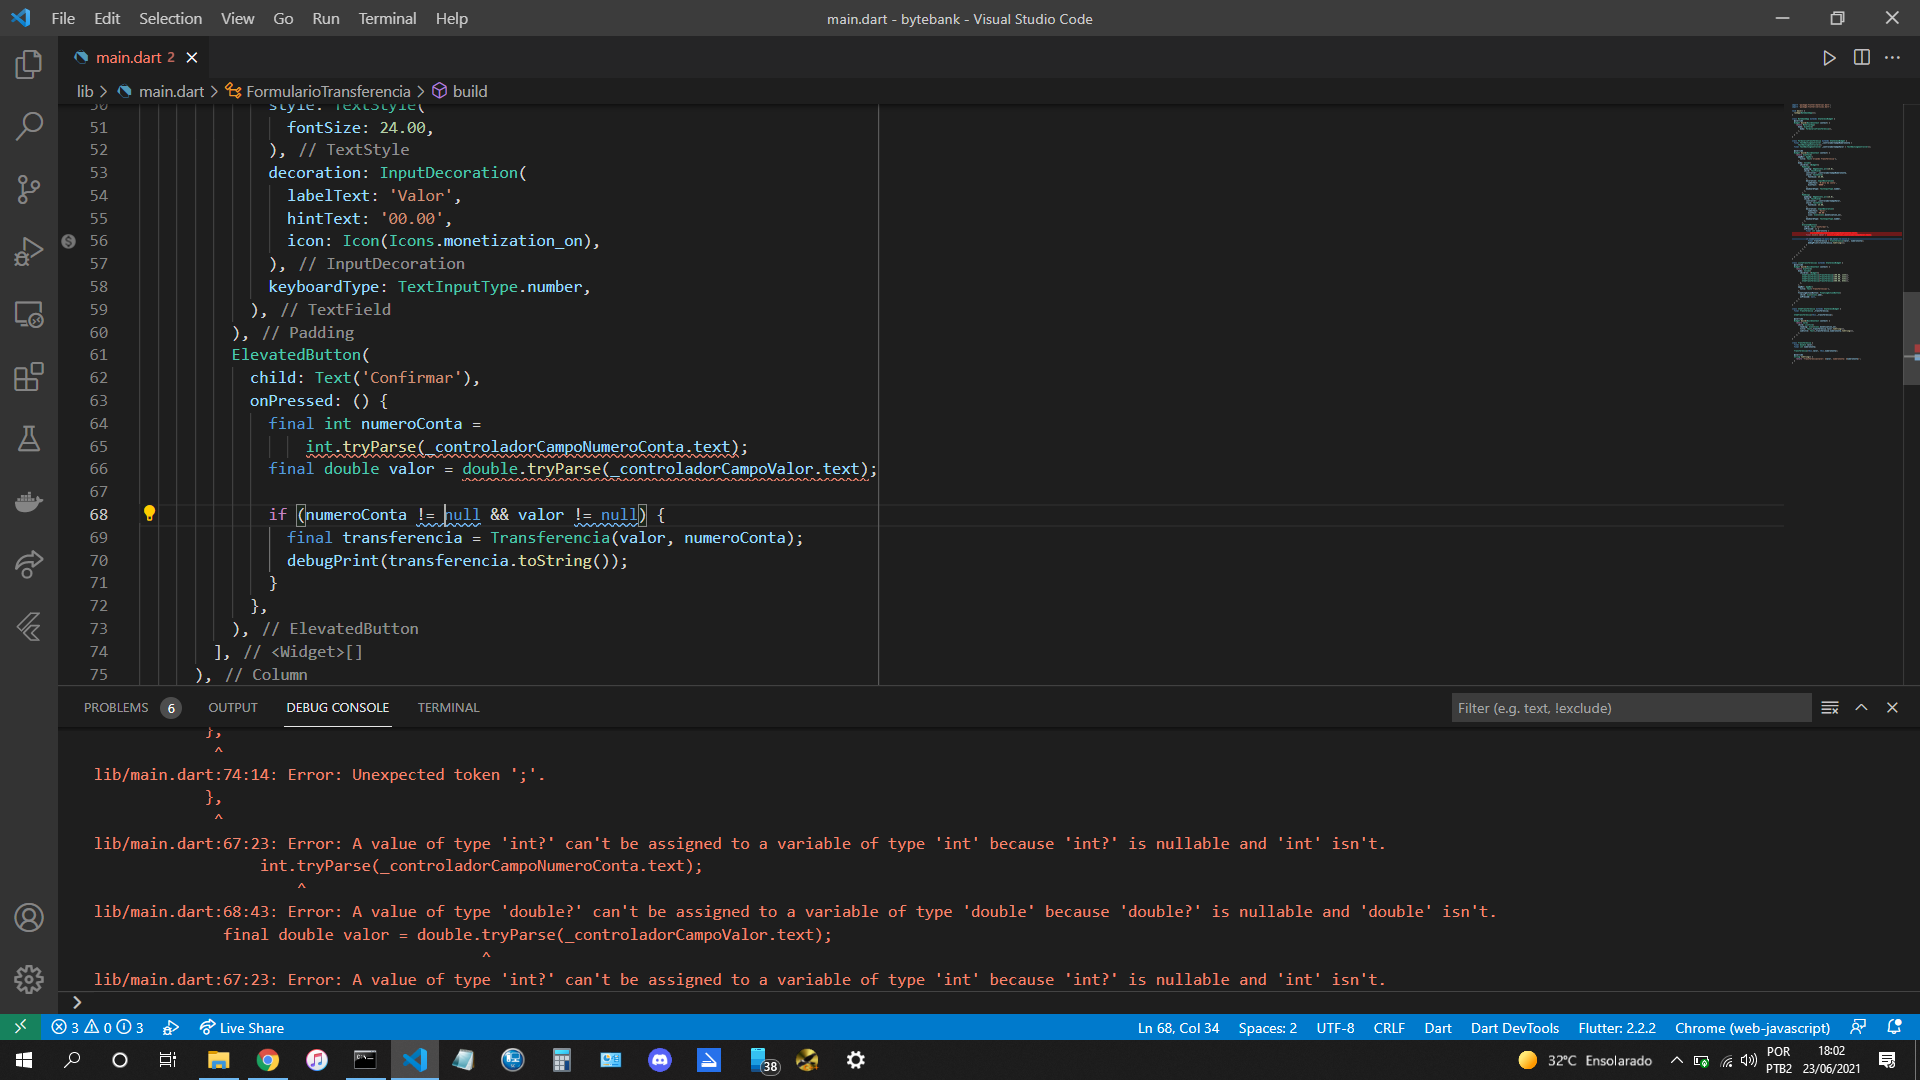Open the Testing flask view
Image resolution: width=1920 pixels, height=1080 pixels.
[x=29, y=438]
